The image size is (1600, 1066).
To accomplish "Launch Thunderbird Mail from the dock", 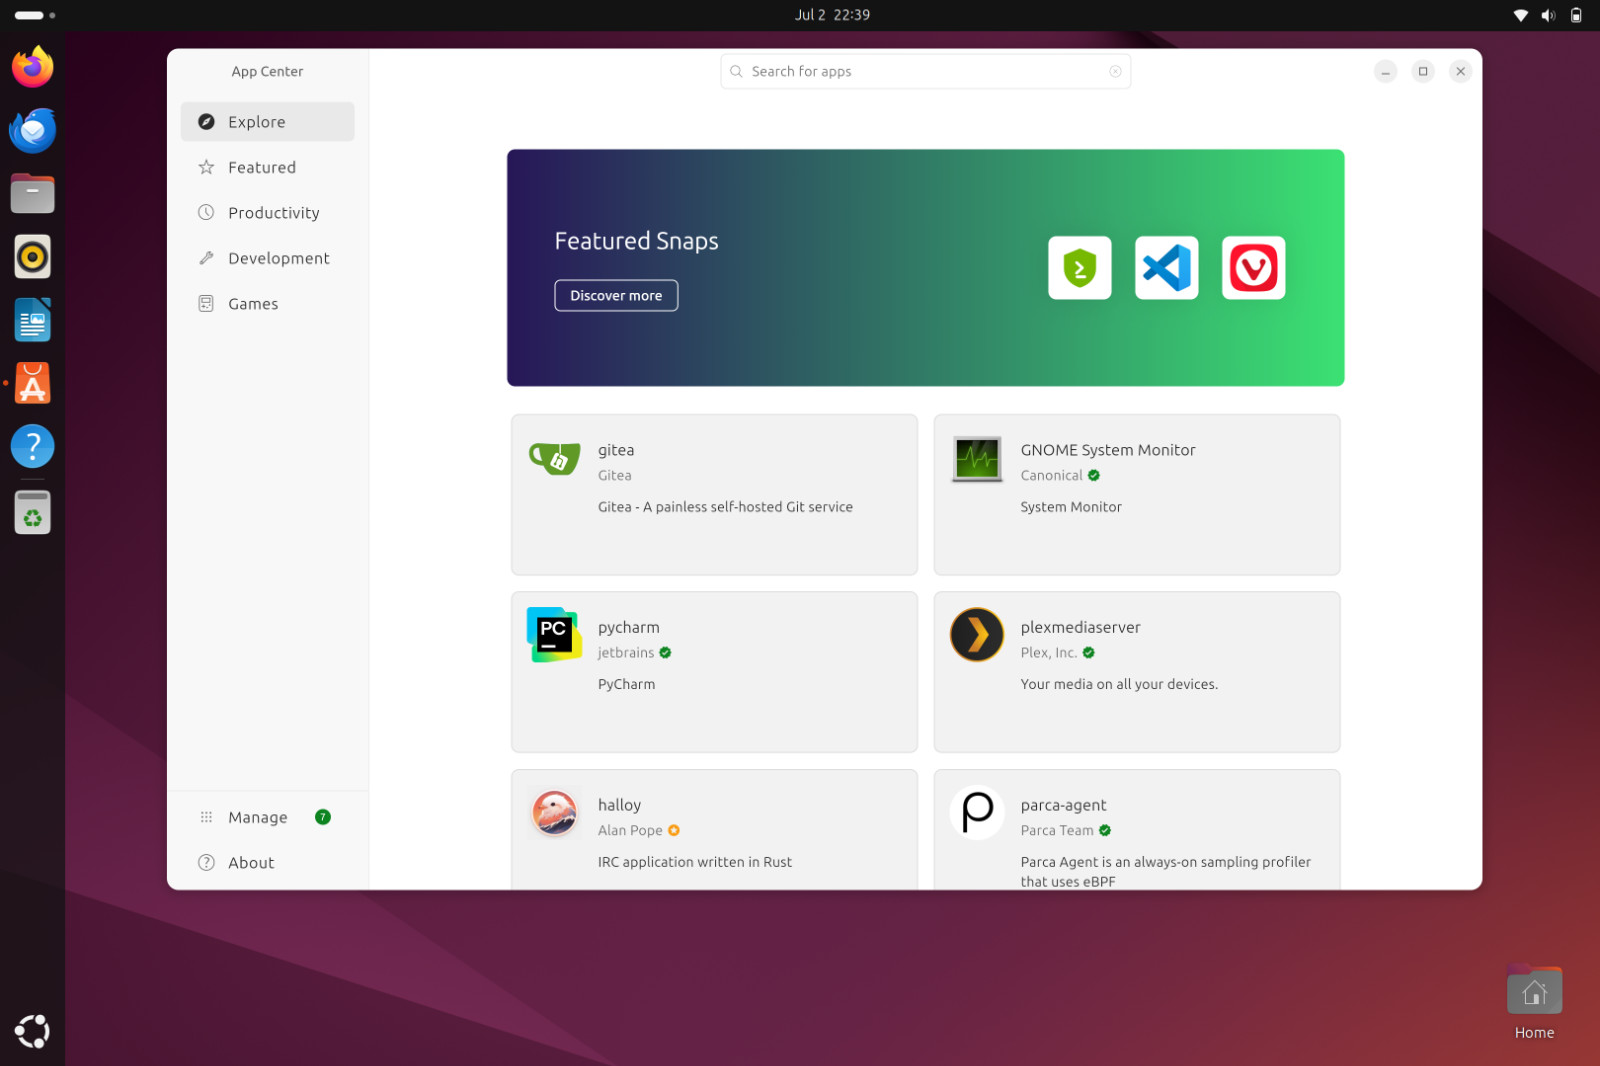I will (x=32, y=130).
